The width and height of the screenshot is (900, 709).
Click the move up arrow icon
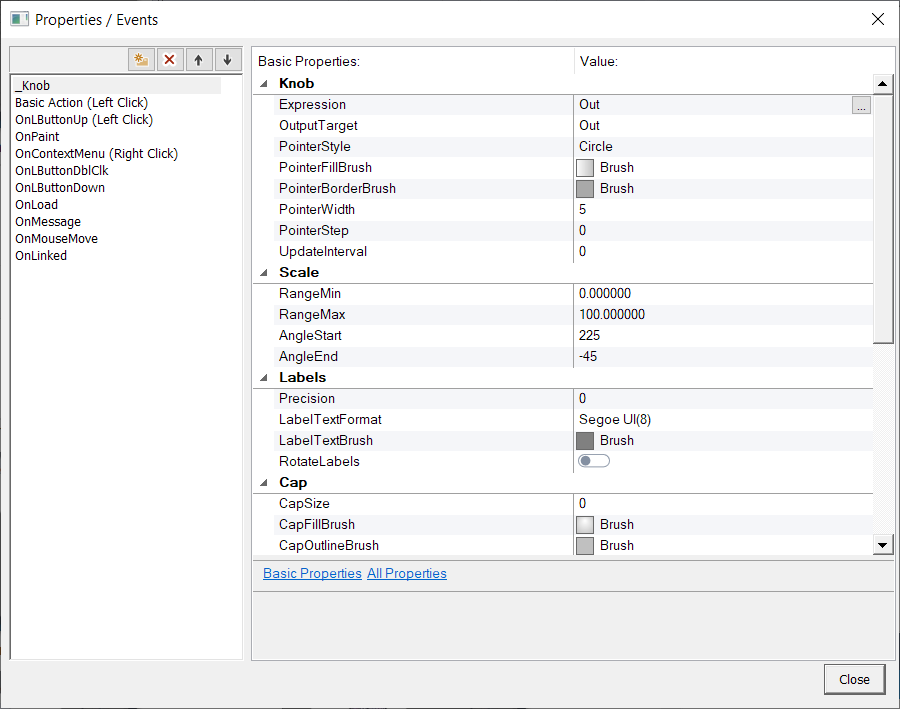198,60
